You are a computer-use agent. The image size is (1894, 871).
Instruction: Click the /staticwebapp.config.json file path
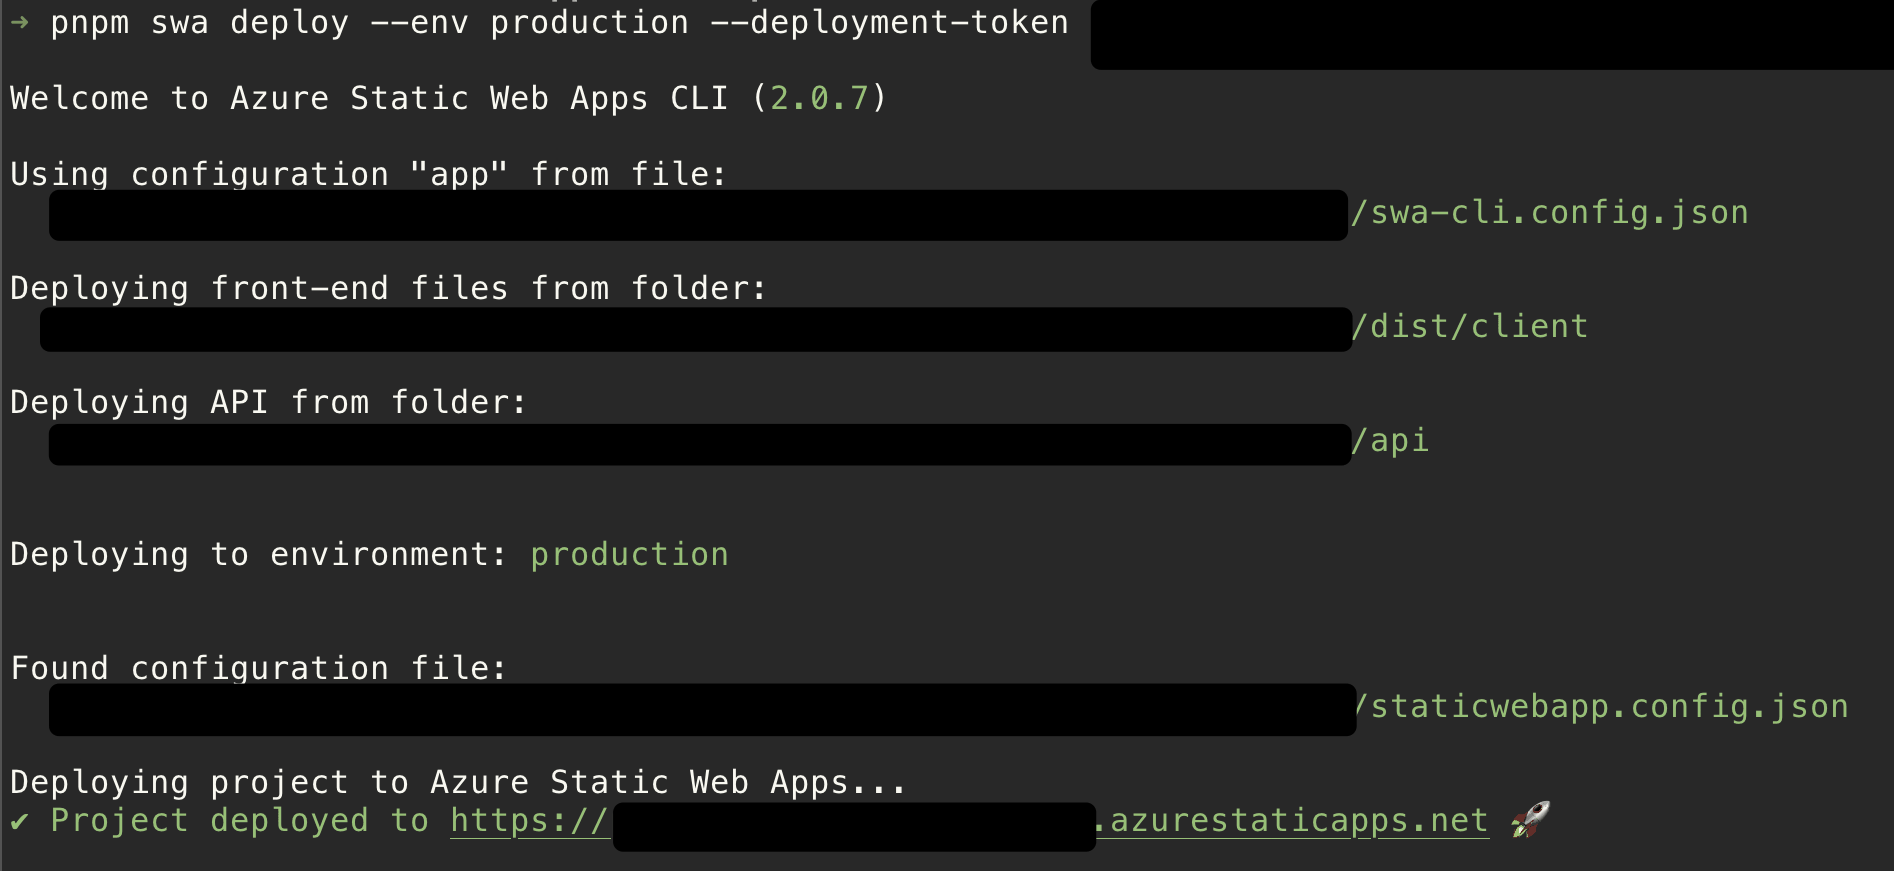pos(1603,707)
